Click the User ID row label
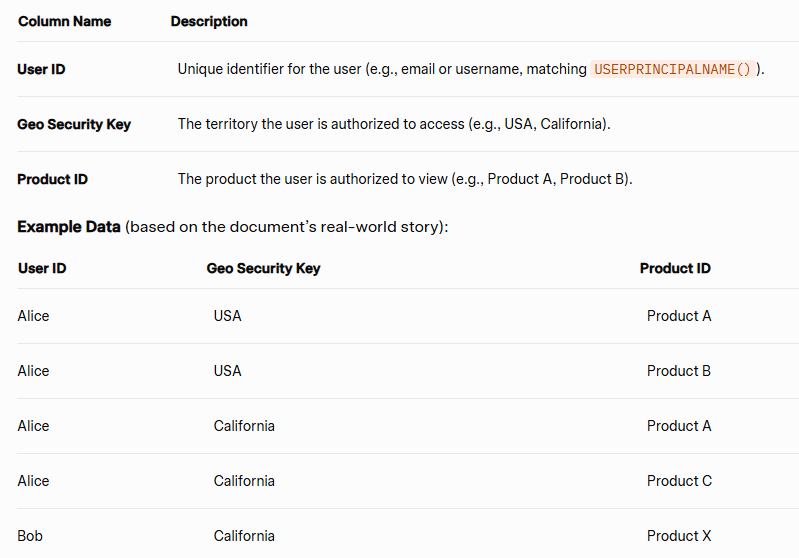Screen dimensions: 799x558 41,69
